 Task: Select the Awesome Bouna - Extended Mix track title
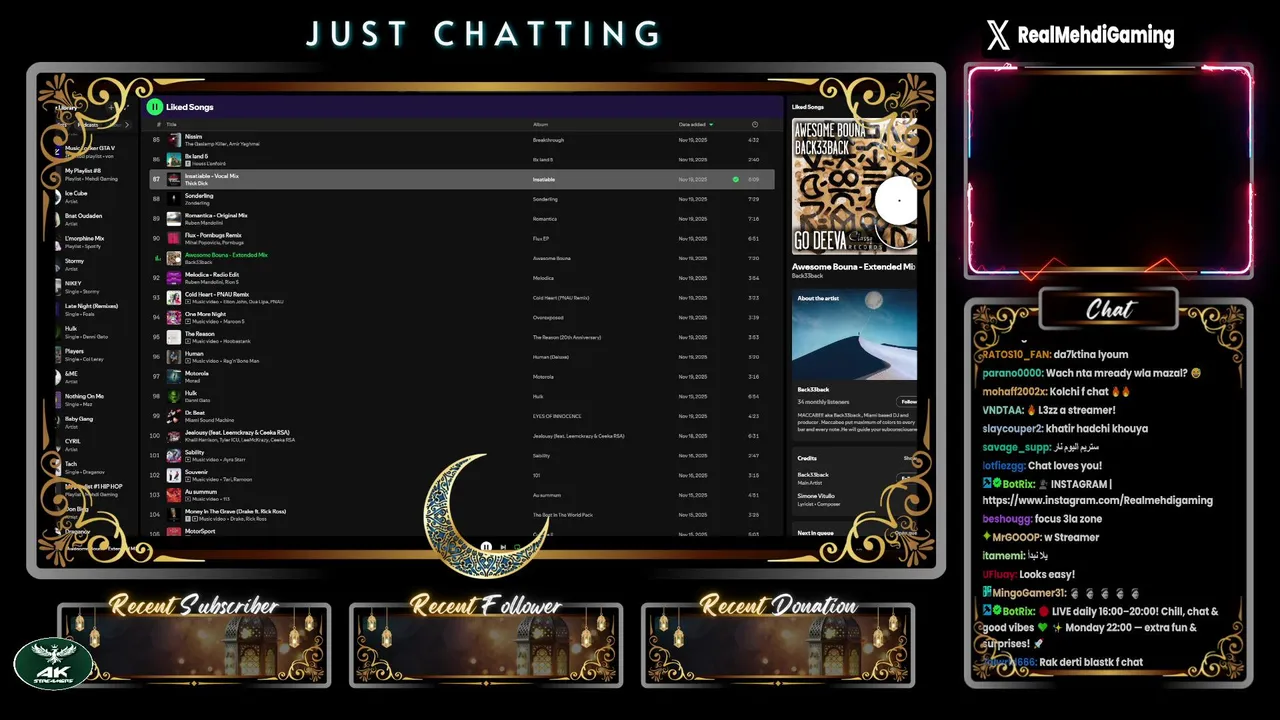(x=226, y=255)
